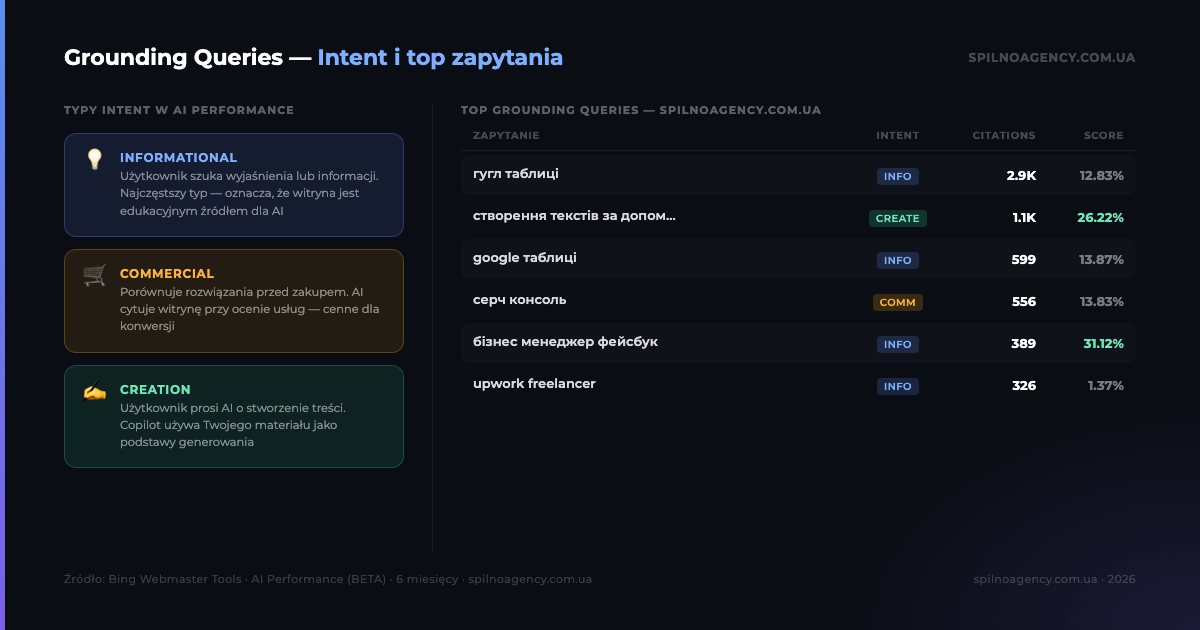The image size is (1200, 630).
Task: Click the CREATE badge for створення текстів row
Action: coord(898,218)
